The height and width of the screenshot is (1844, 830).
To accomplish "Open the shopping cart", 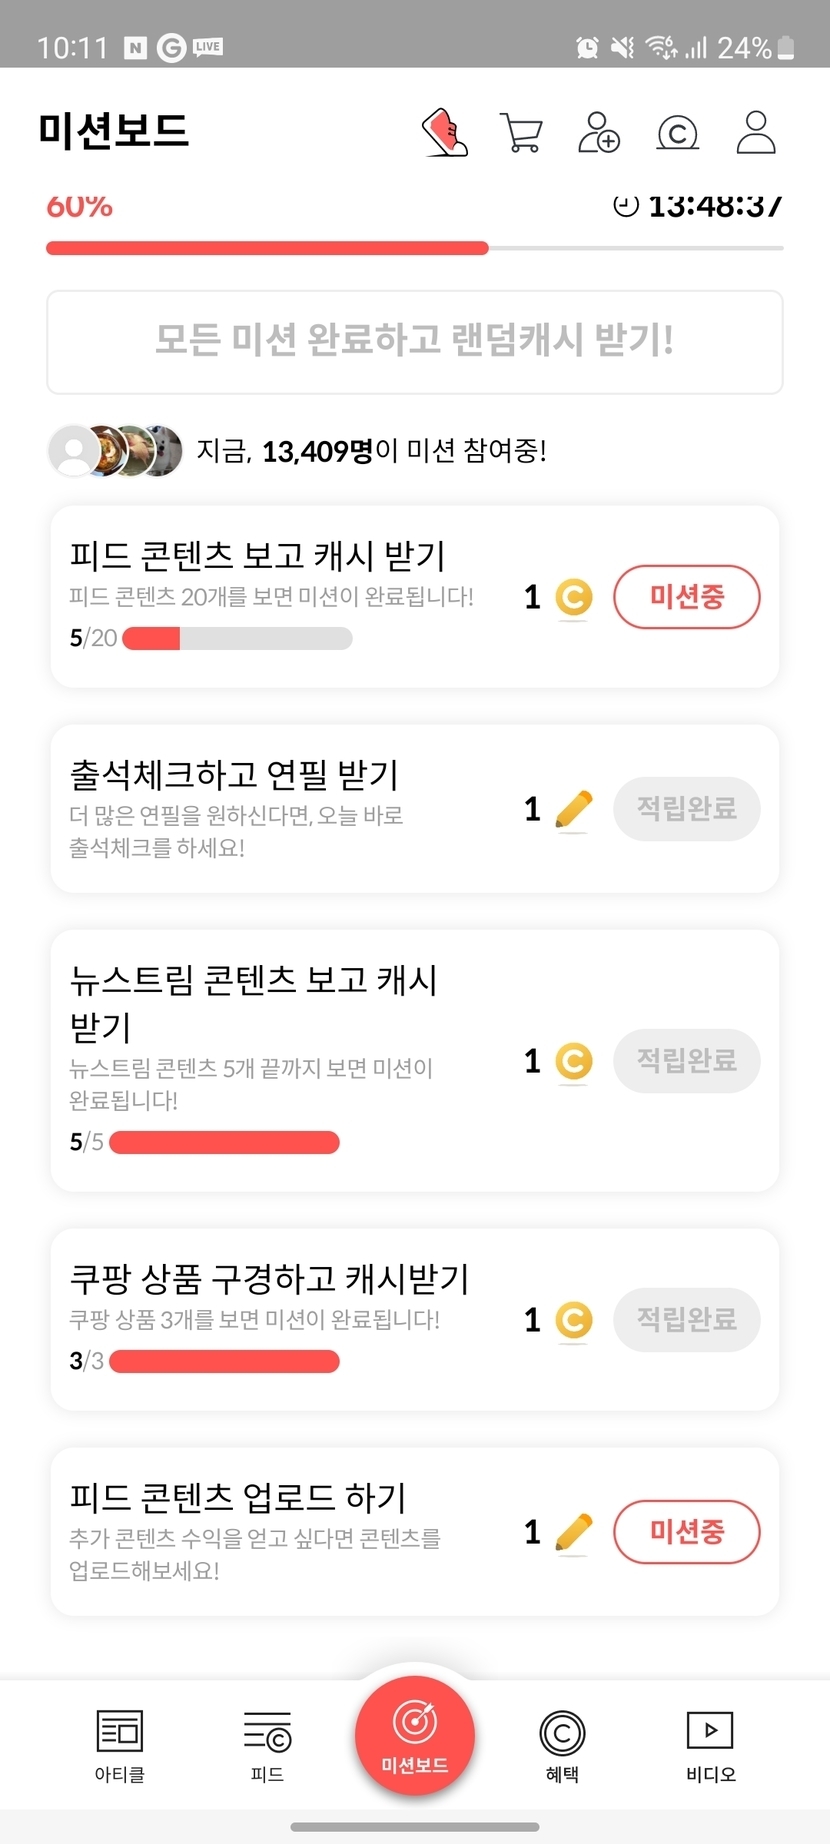I will (x=521, y=132).
